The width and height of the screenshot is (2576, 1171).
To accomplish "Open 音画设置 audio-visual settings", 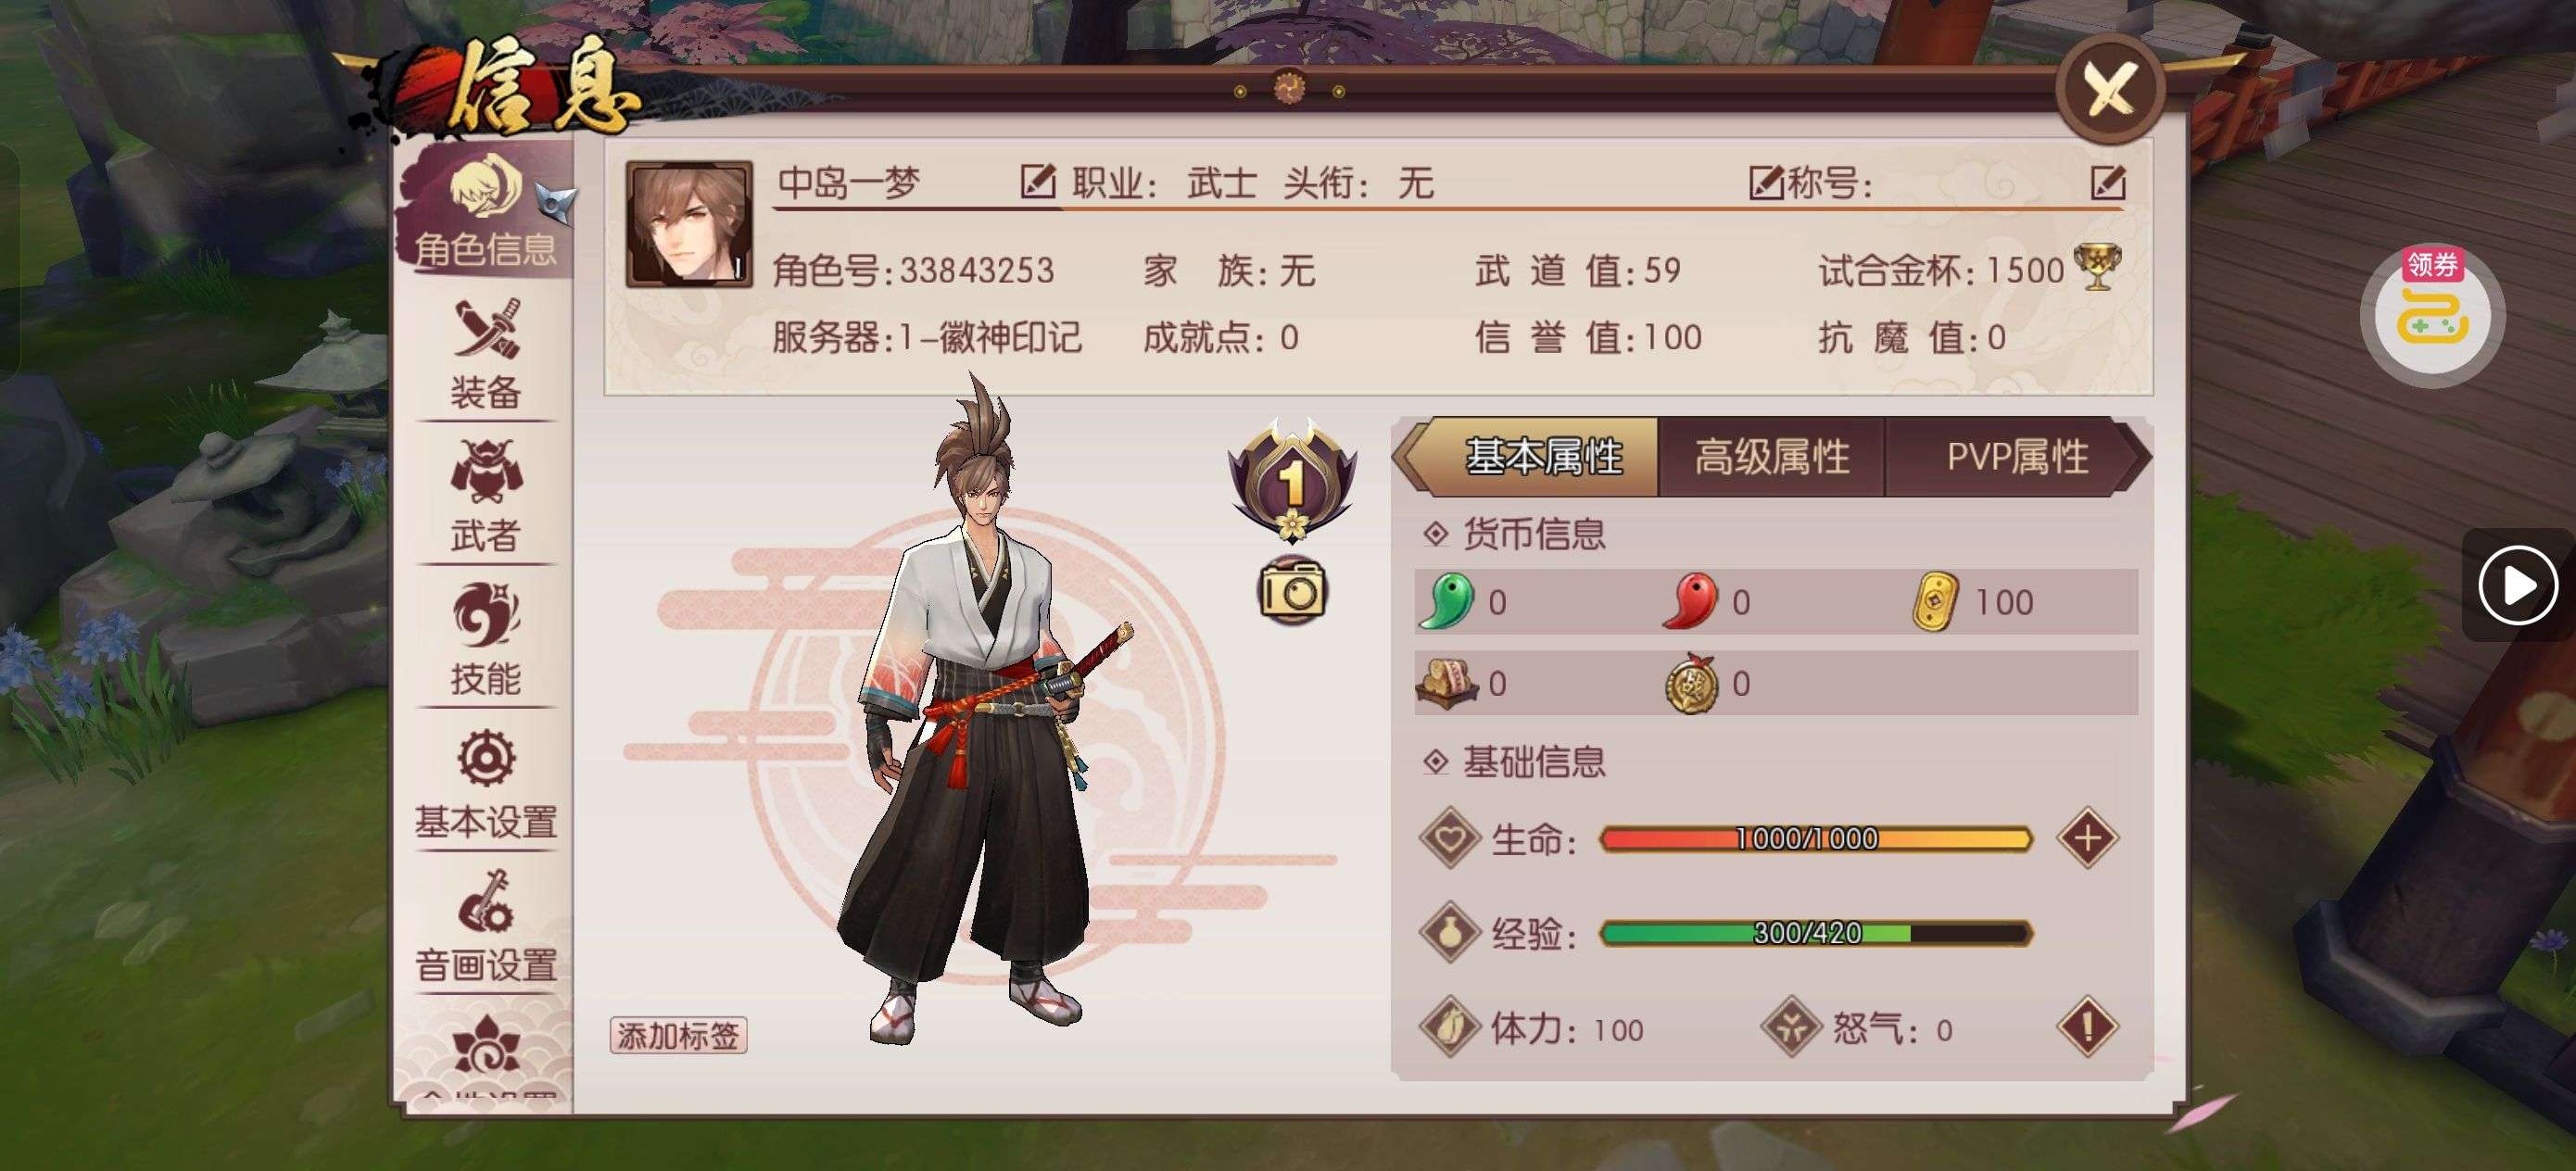I will [x=486, y=927].
